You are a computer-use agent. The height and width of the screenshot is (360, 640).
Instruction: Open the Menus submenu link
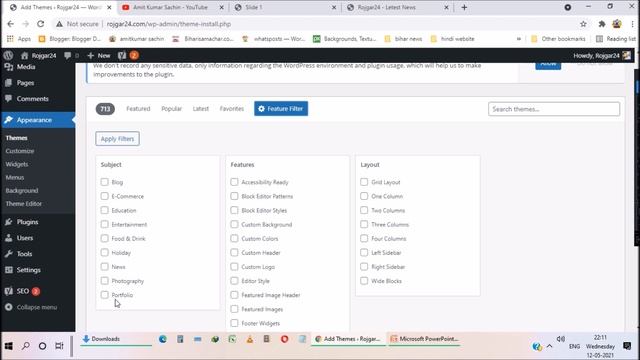[15, 177]
